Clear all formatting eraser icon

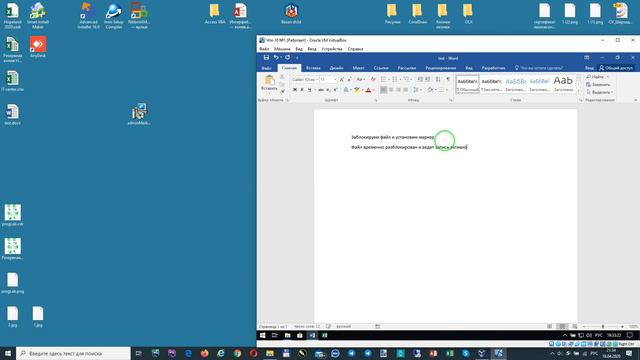(x=373, y=79)
